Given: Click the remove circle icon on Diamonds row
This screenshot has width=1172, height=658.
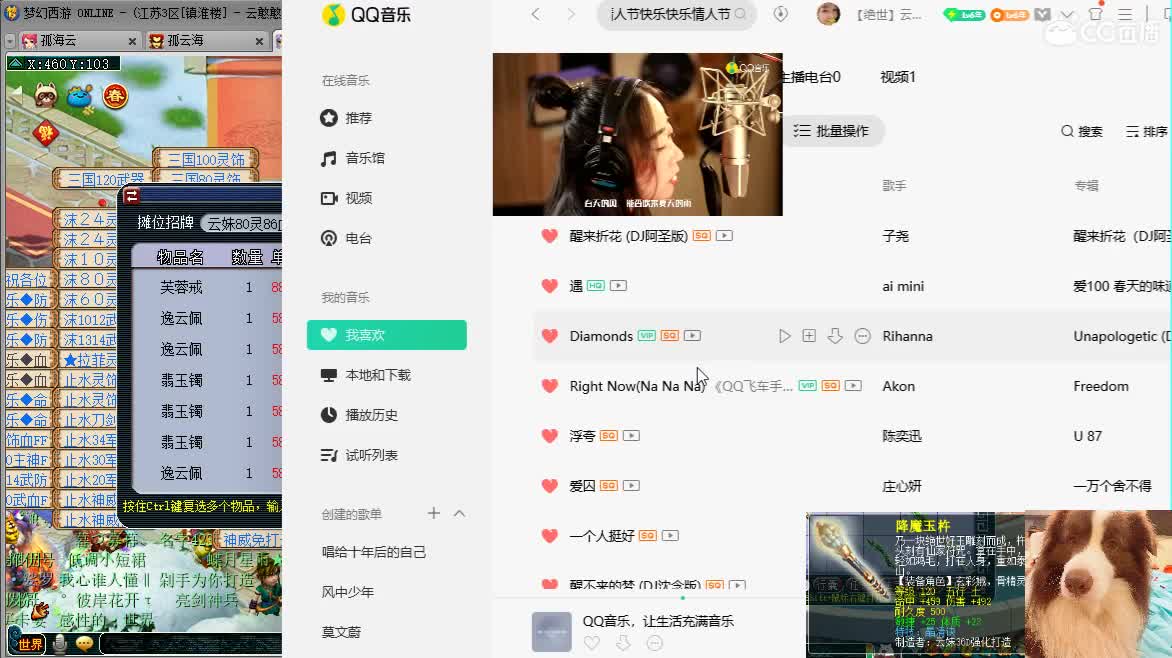Looking at the screenshot, I should (862, 336).
